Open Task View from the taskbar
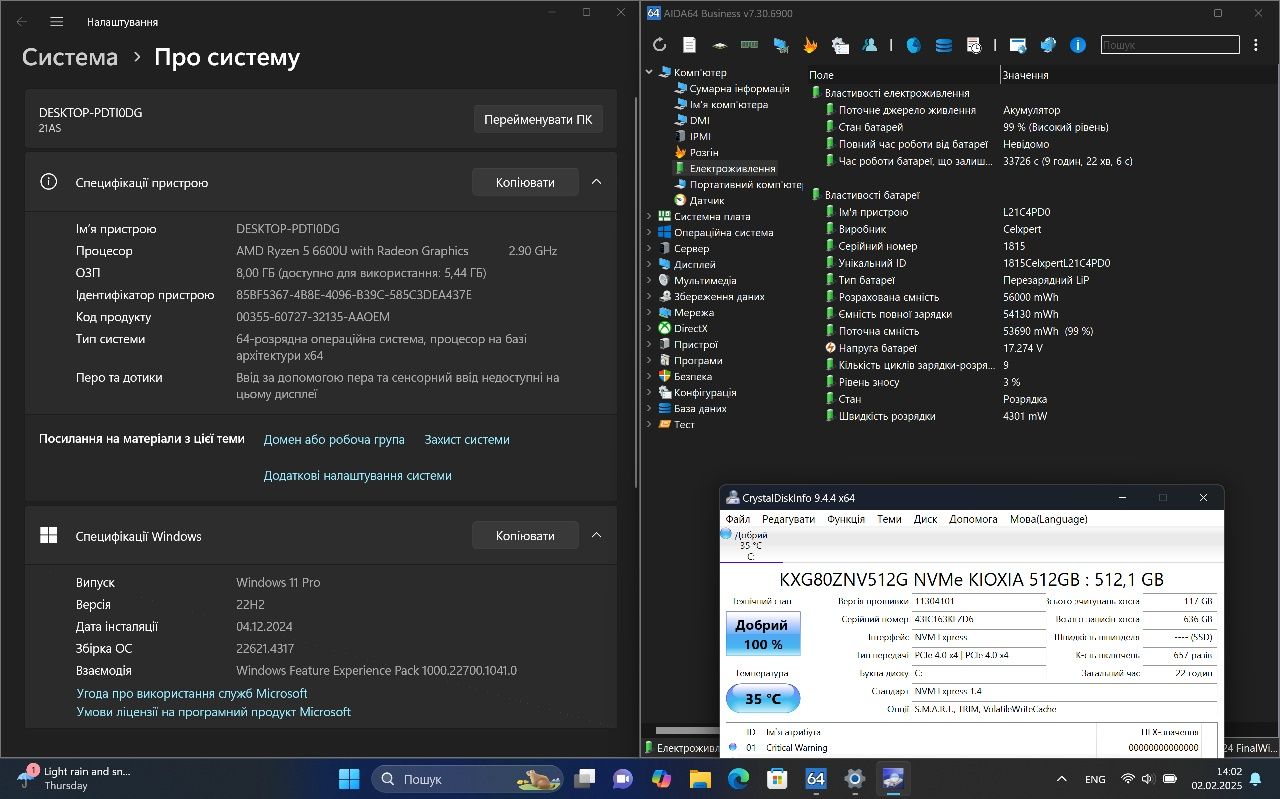This screenshot has width=1280, height=799. coord(585,779)
